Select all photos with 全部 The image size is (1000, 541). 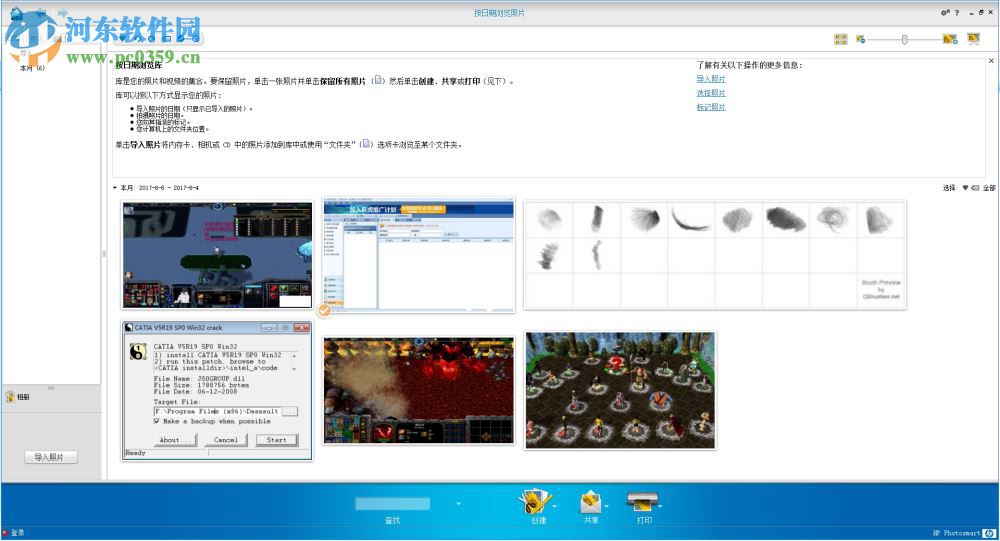coord(989,188)
